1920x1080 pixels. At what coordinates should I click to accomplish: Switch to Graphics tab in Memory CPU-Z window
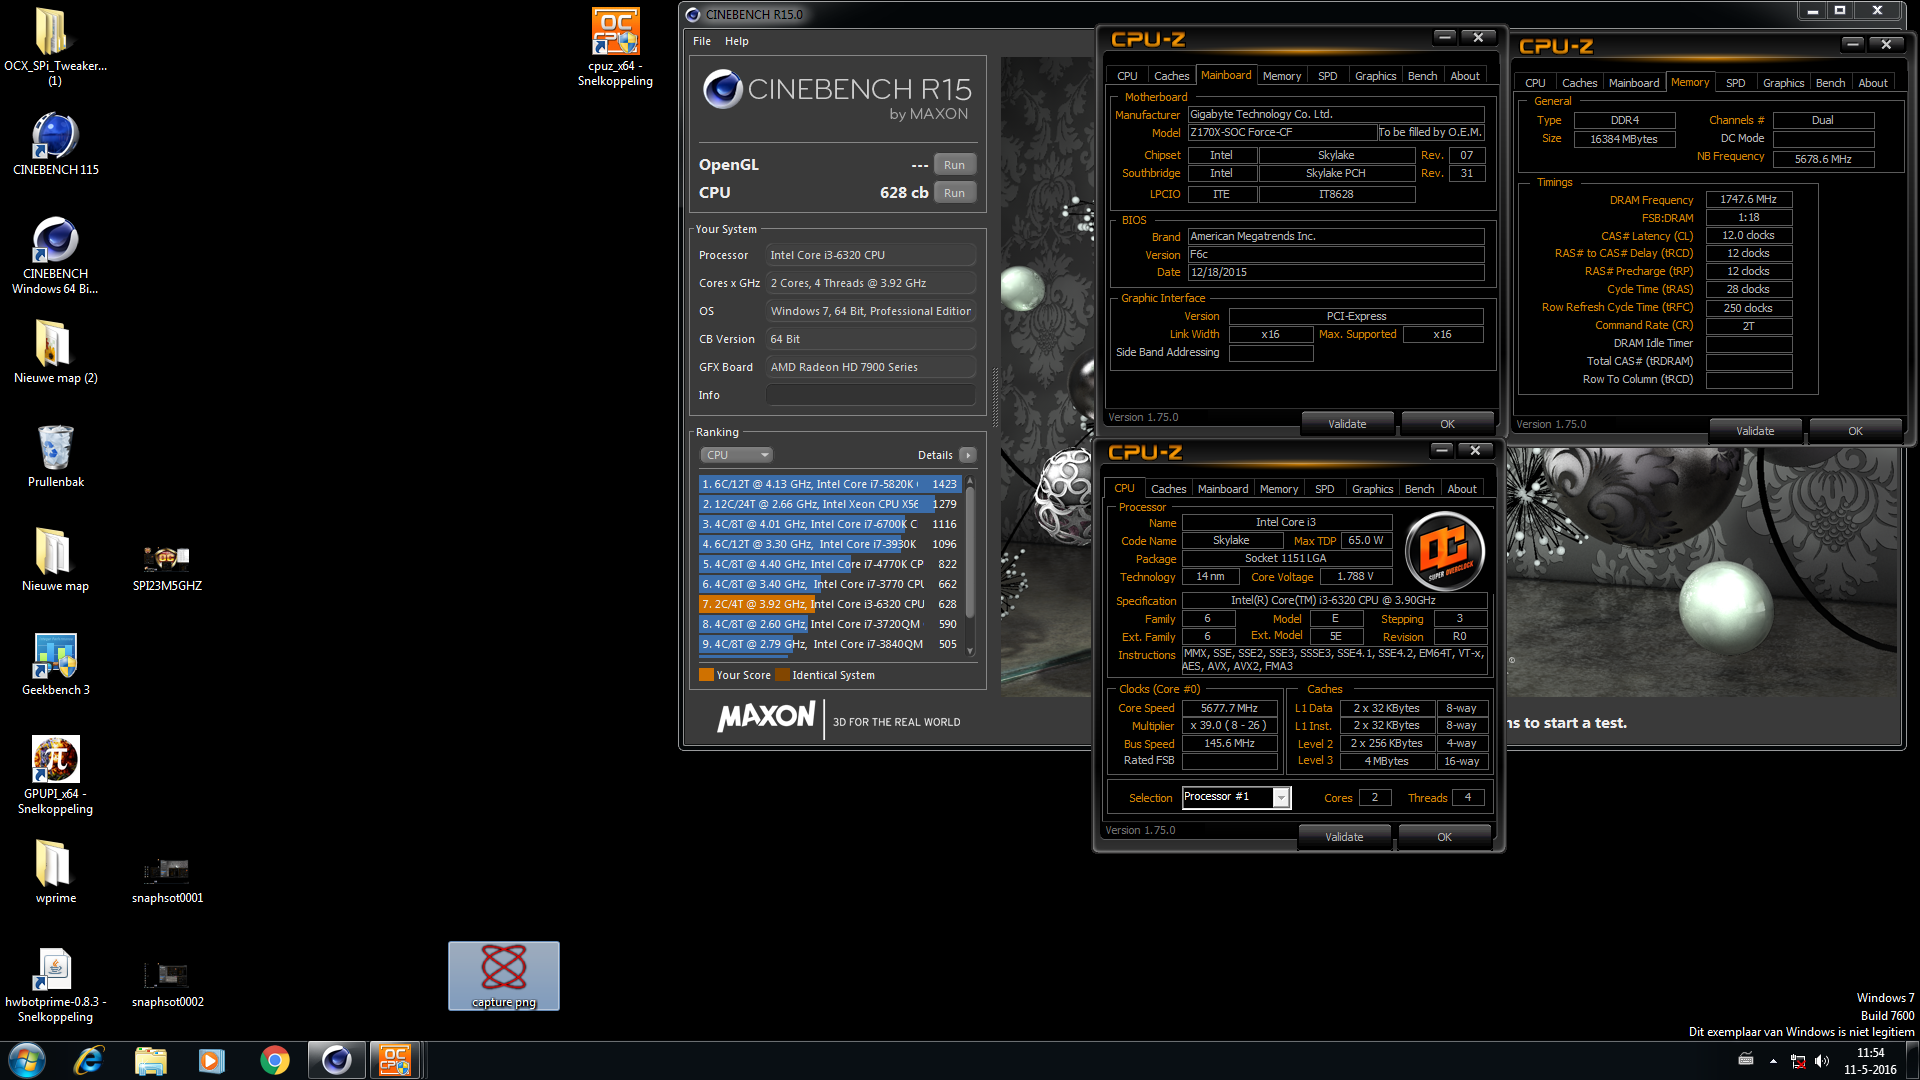pyautogui.click(x=1783, y=83)
